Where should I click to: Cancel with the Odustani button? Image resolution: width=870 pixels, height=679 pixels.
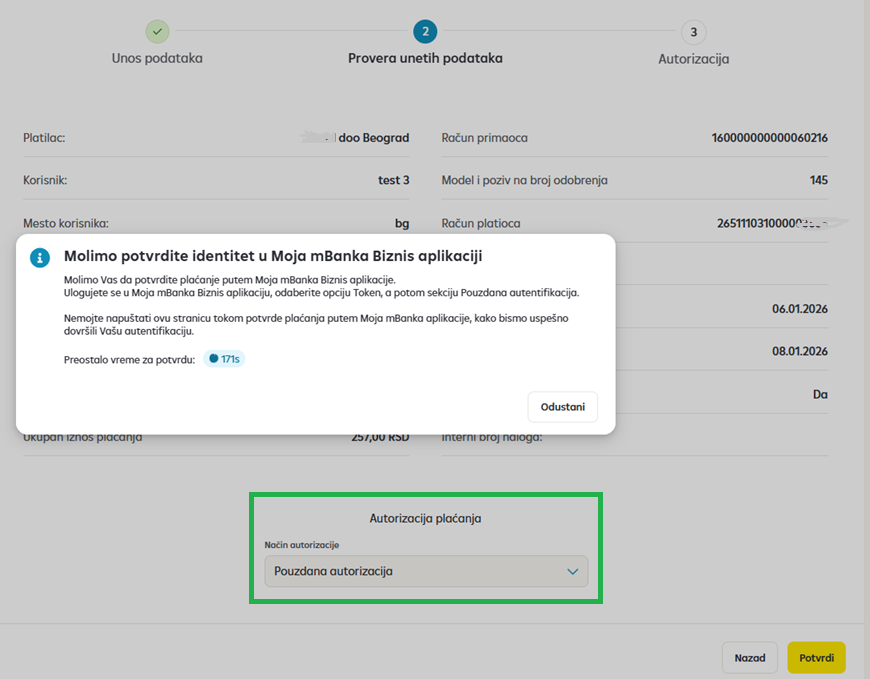563,407
